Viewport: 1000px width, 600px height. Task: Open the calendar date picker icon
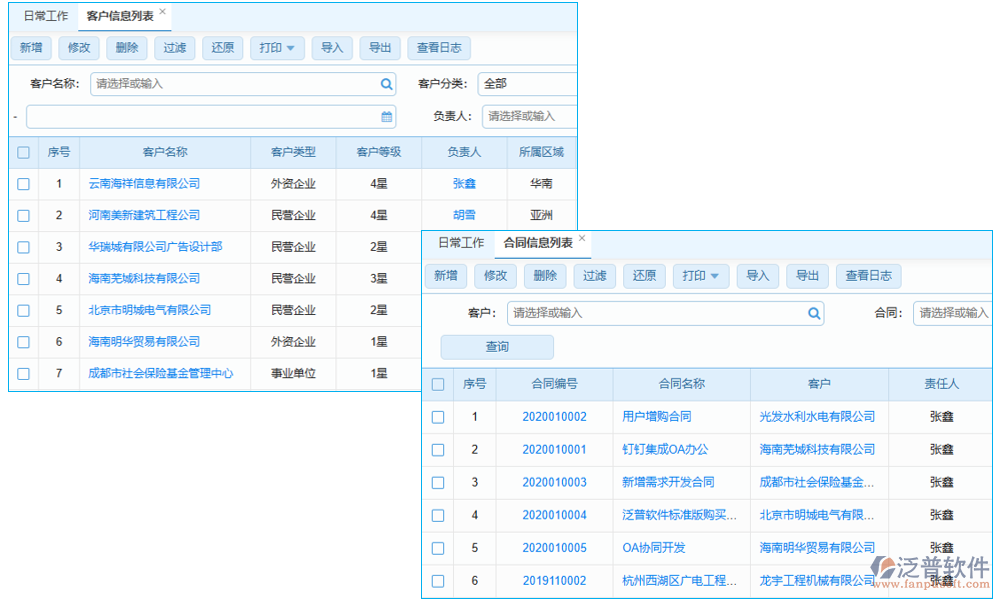tap(385, 116)
